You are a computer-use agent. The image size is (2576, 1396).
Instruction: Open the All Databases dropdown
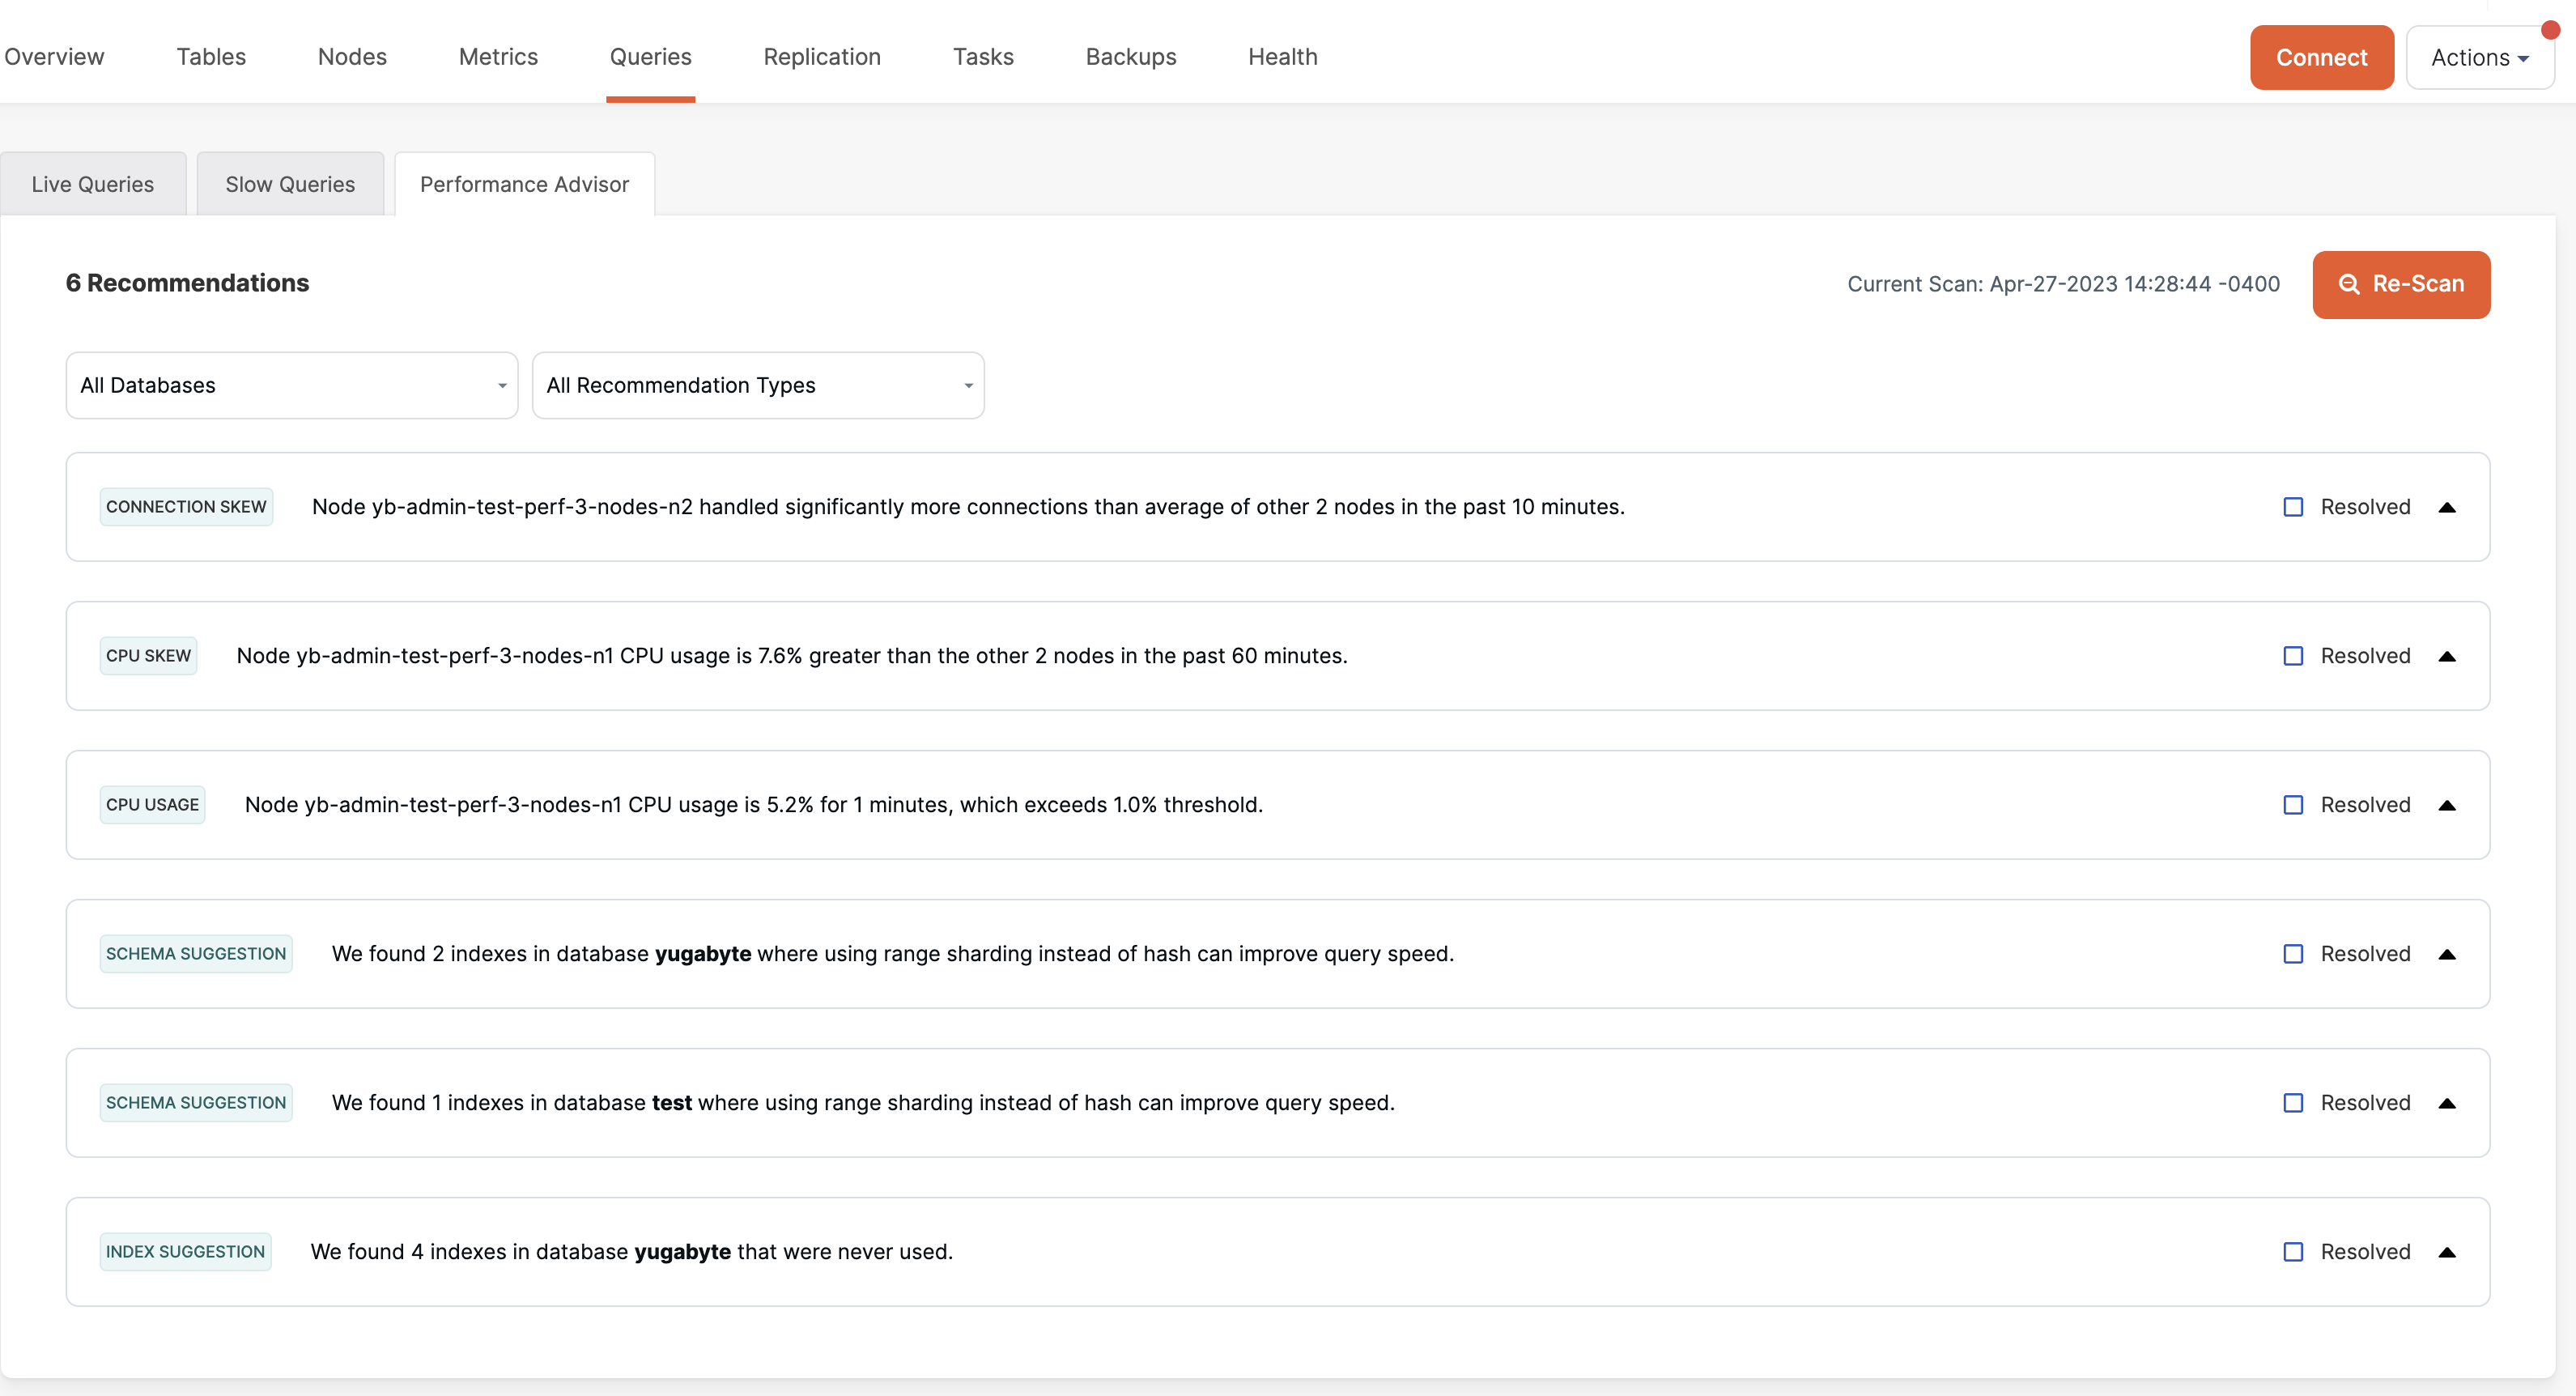[x=291, y=385]
